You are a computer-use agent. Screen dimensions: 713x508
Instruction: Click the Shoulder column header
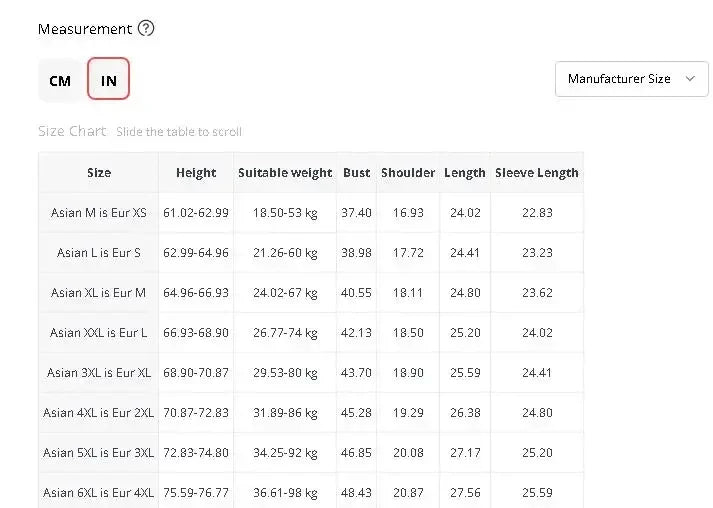click(408, 173)
